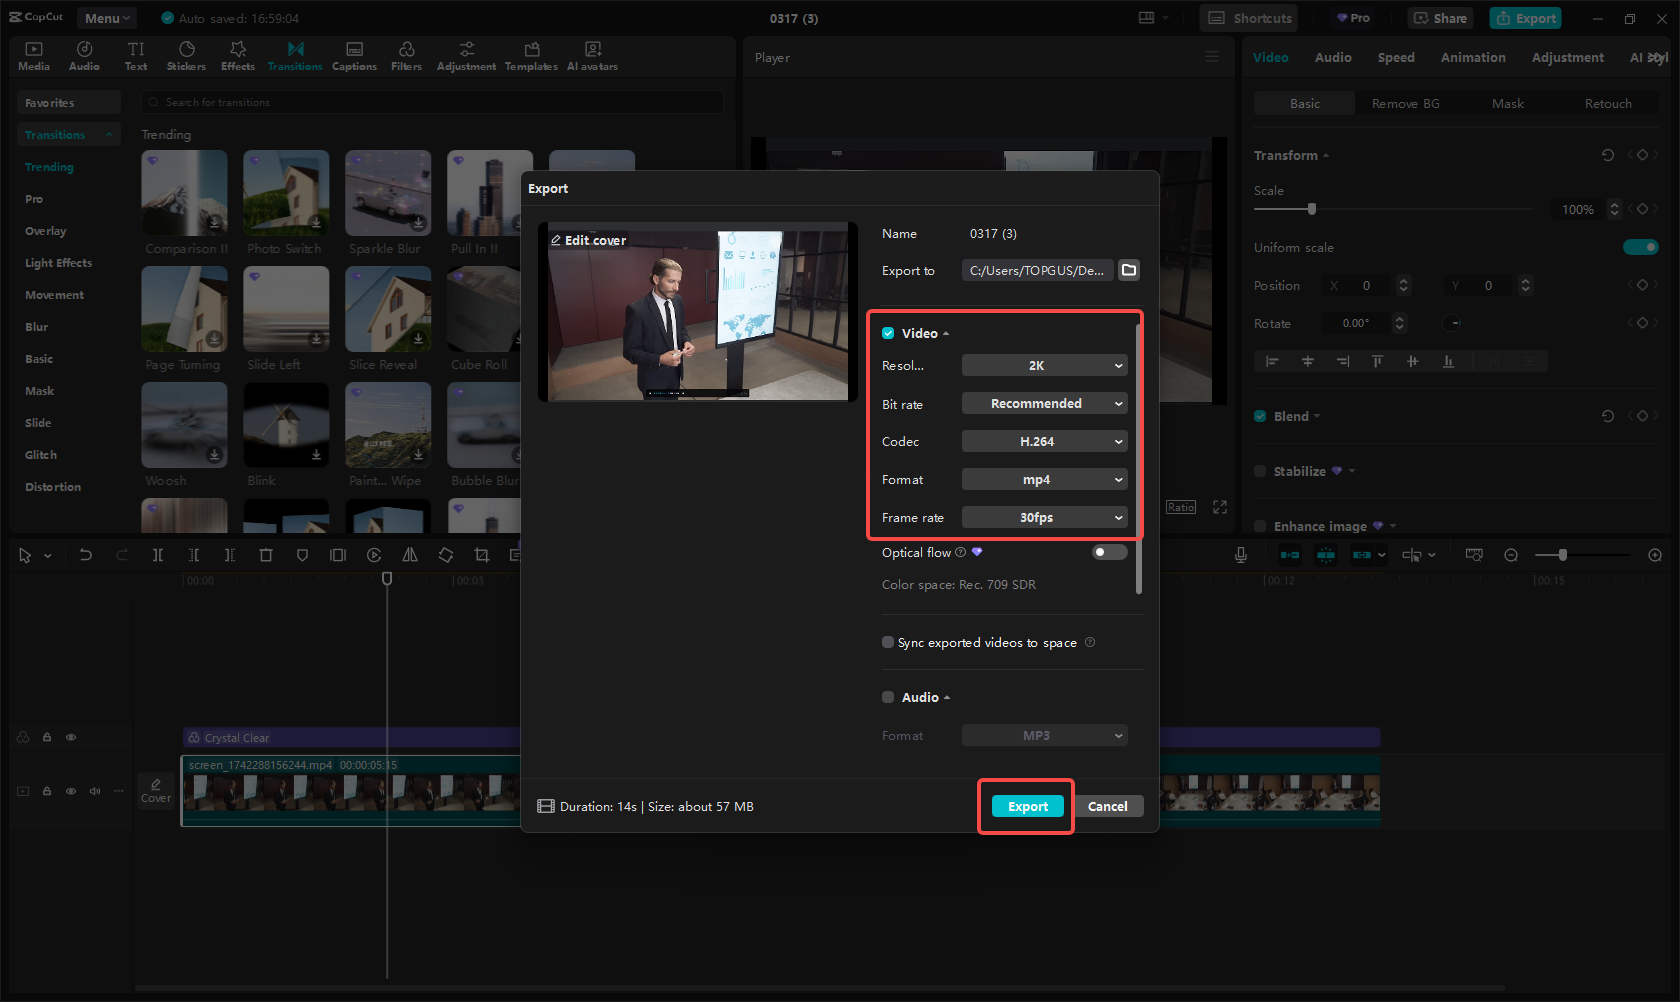Click the Filters tool icon
Image resolution: width=1680 pixels, height=1002 pixels.
pyautogui.click(x=406, y=56)
